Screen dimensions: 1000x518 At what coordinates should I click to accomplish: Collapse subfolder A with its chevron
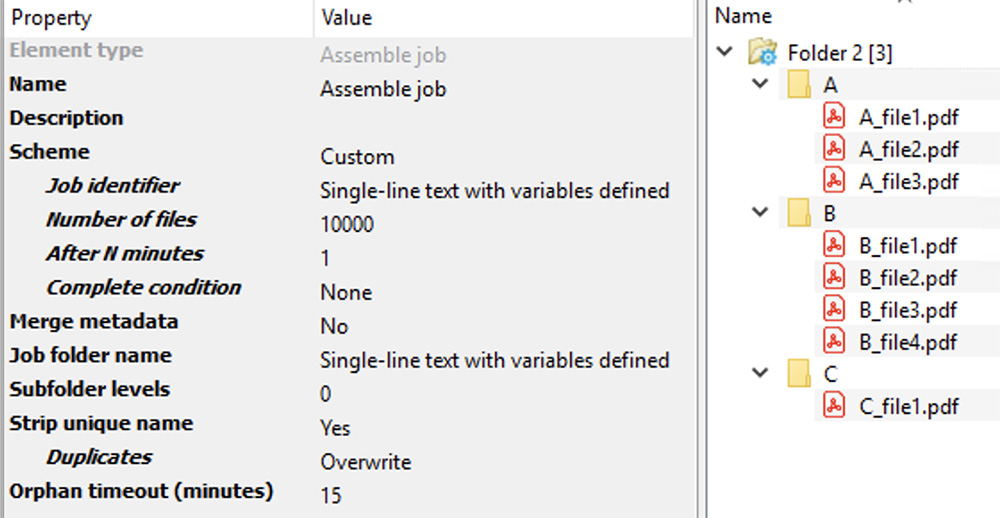pyautogui.click(x=762, y=85)
